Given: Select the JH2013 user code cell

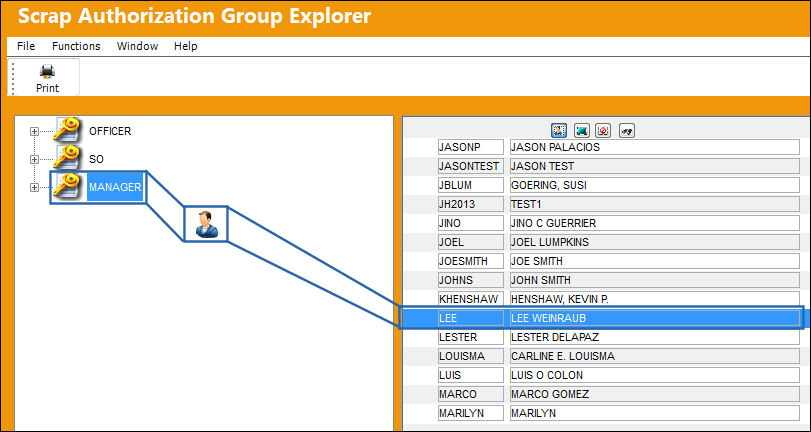Looking at the screenshot, I should 471,204.
